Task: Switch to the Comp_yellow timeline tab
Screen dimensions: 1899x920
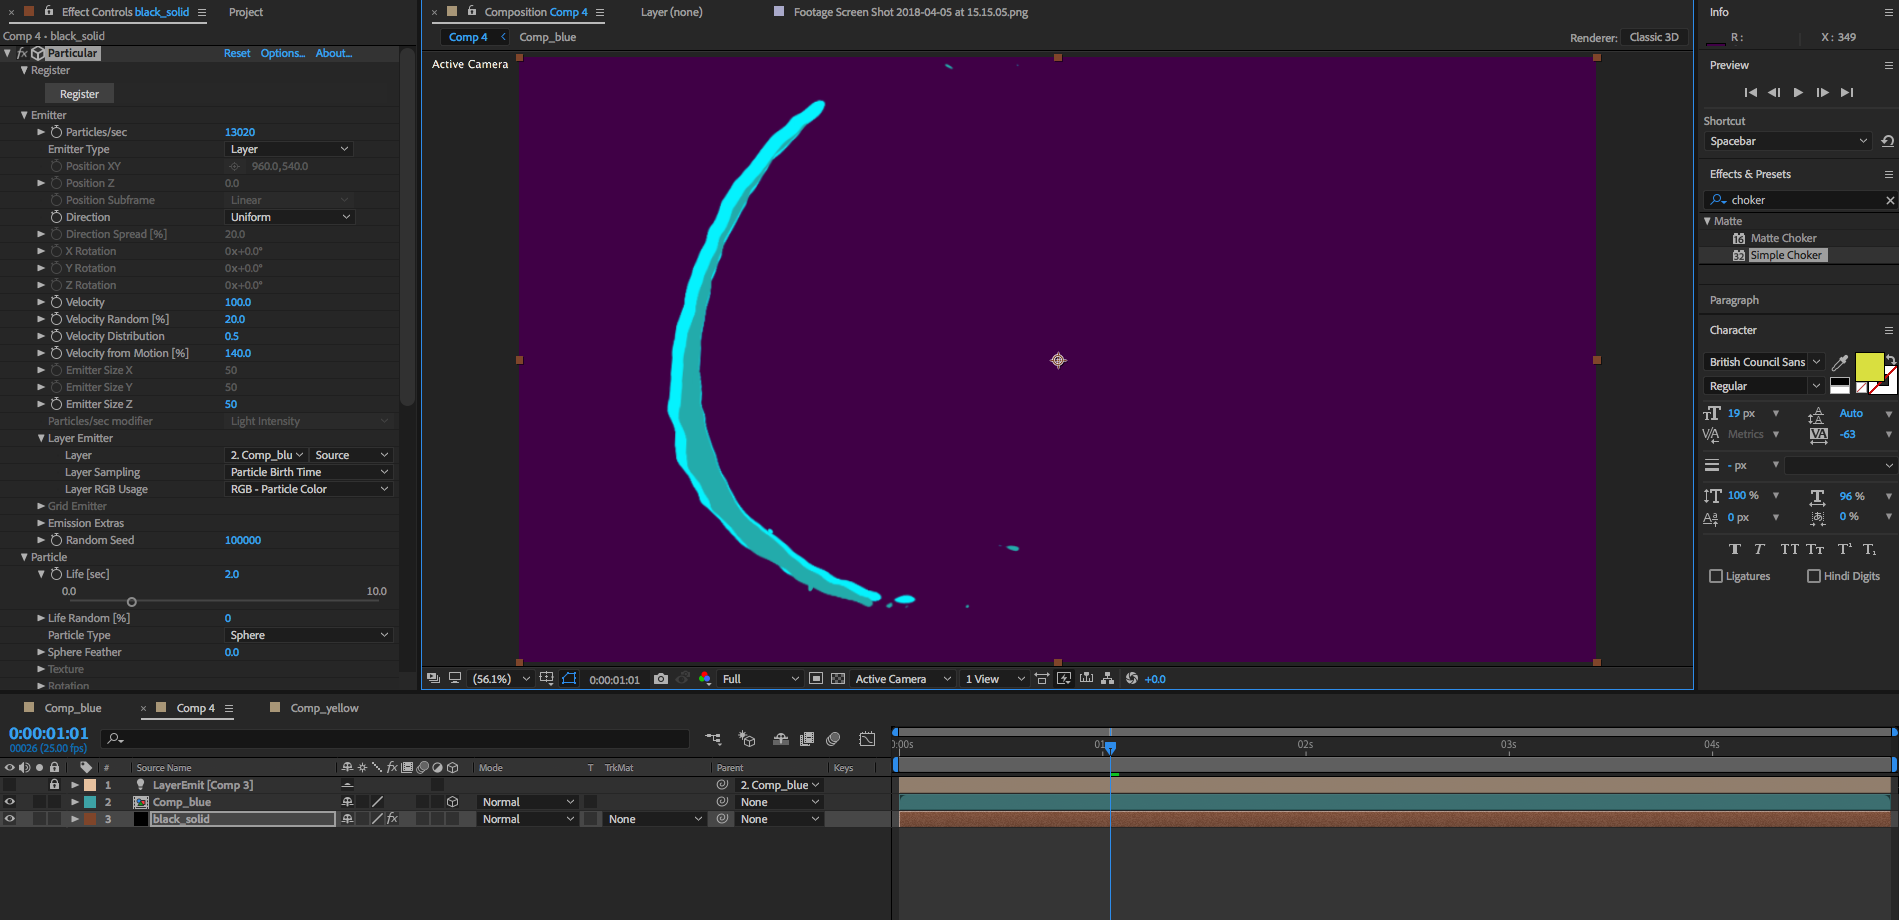Action: tap(324, 708)
